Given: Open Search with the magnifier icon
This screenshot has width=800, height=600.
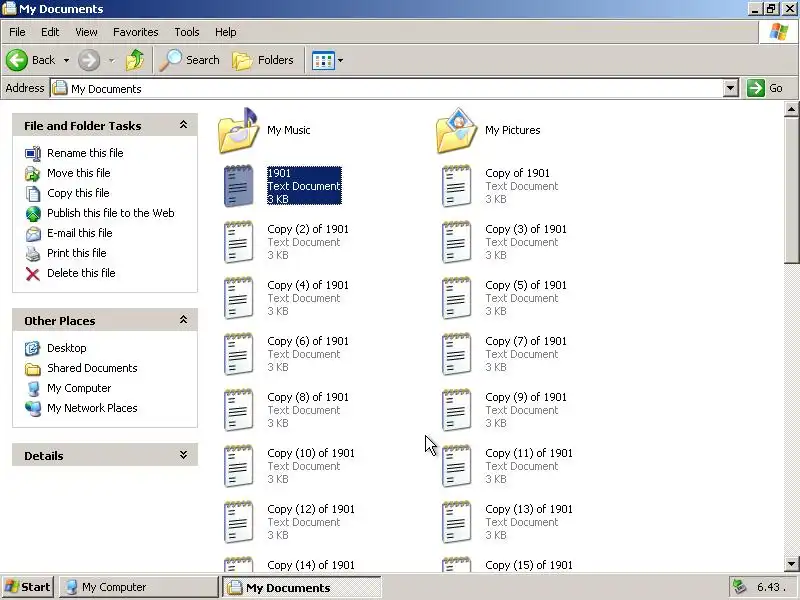Looking at the screenshot, I should [x=170, y=60].
